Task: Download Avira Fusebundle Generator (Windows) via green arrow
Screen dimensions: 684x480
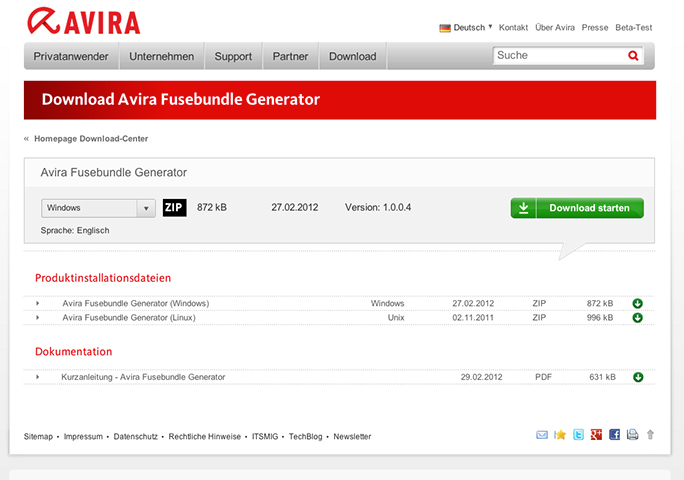Action: (x=637, y=303)
